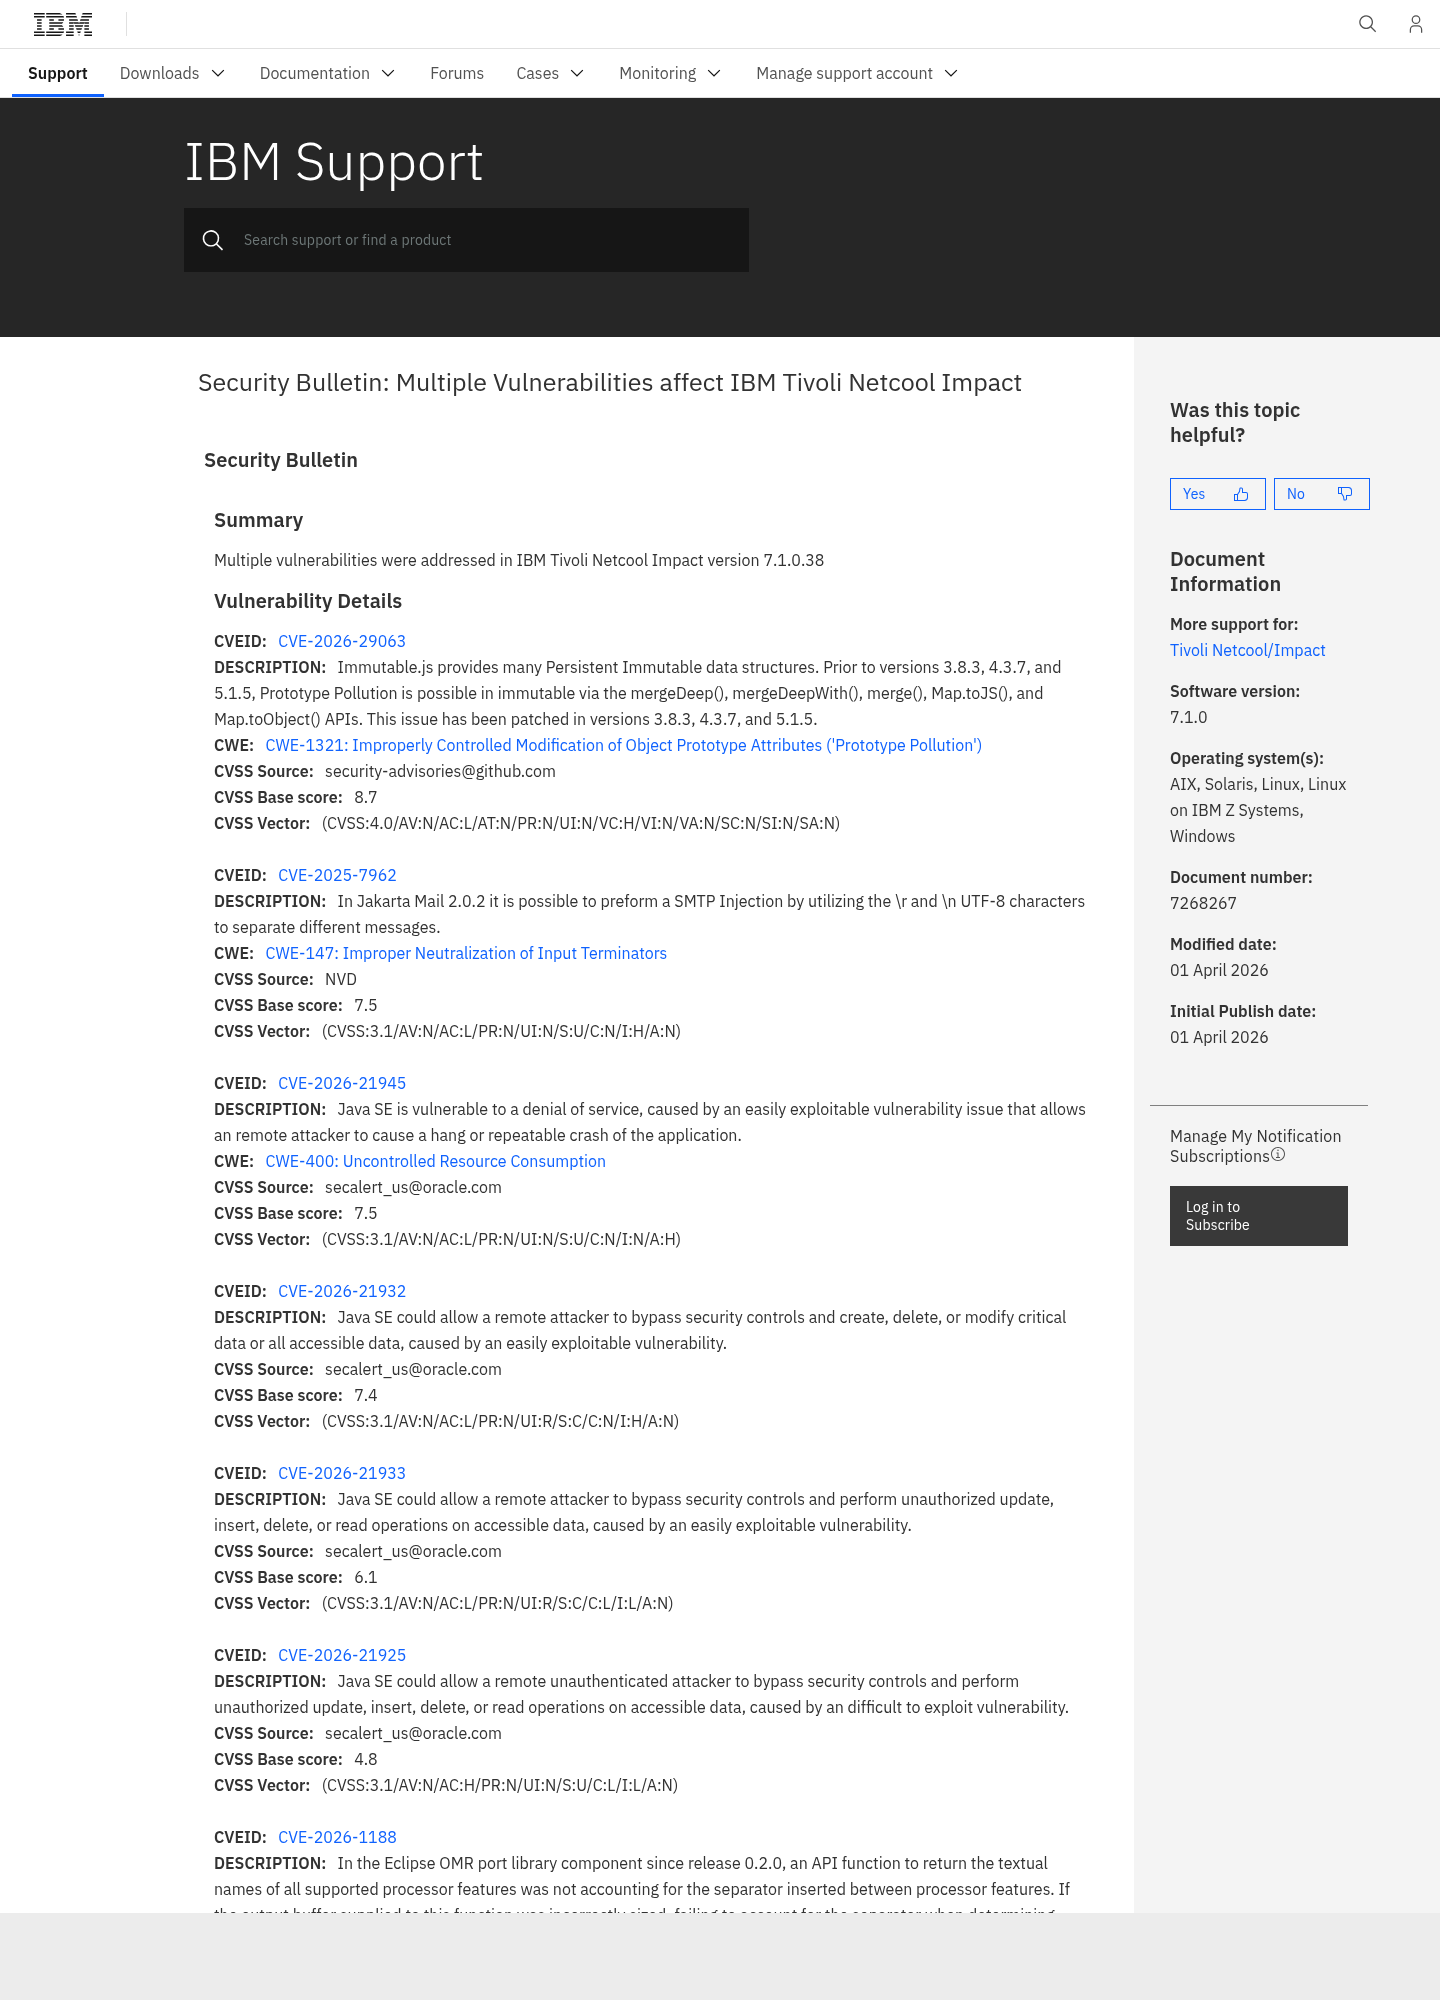The height and width of the screenshot is (2000, 1440).
Task: Open the search magnifier icon in top bar
Action: tap(1367, 24)
